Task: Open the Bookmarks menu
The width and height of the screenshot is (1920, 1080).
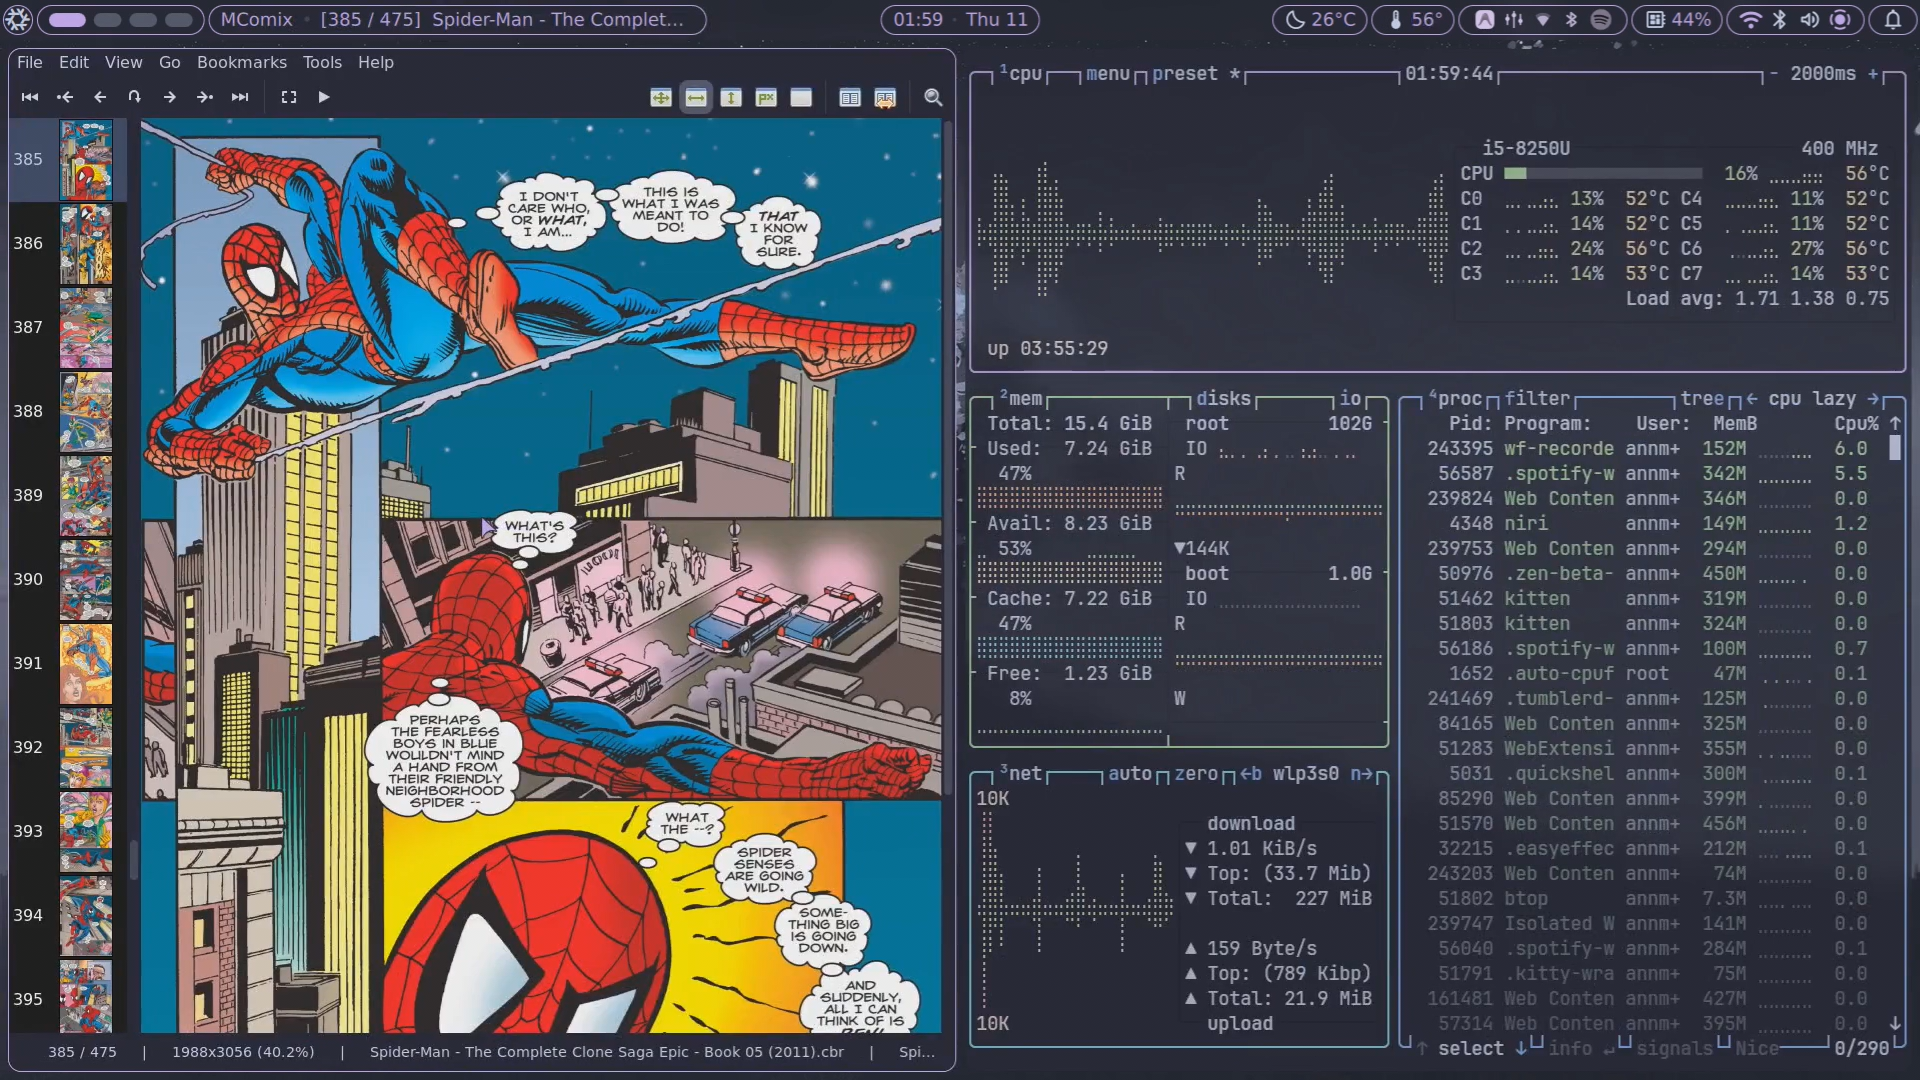Action: (x=242, y=62)
